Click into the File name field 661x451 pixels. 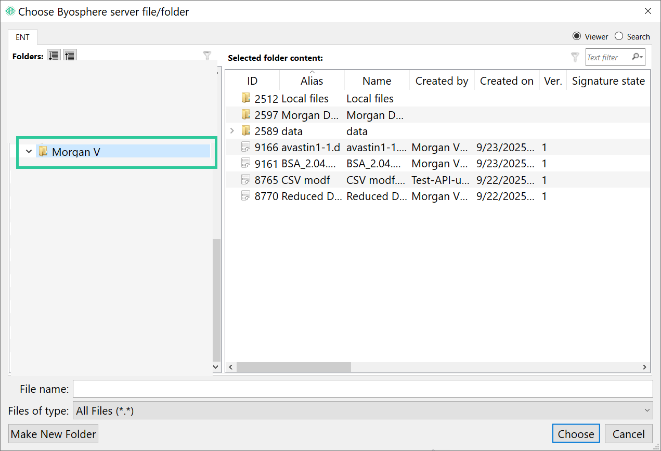tap(363, 389)
